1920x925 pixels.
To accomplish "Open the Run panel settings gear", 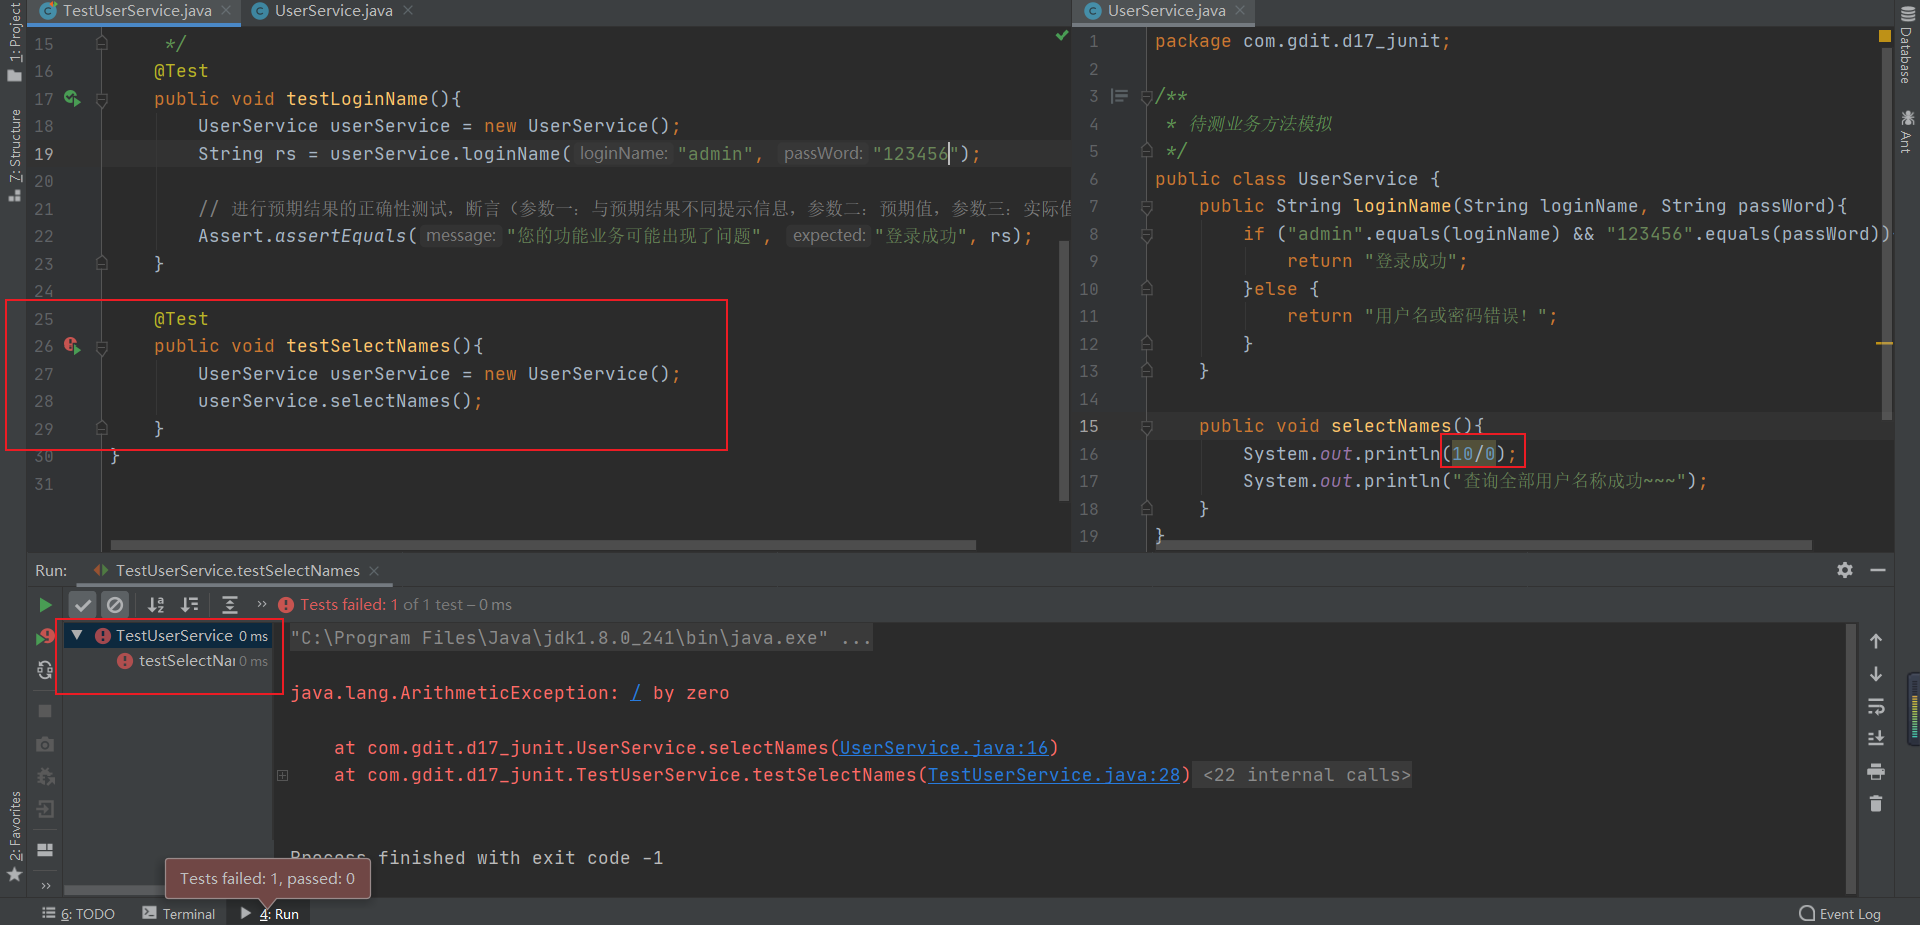I will pos(1844,570).
